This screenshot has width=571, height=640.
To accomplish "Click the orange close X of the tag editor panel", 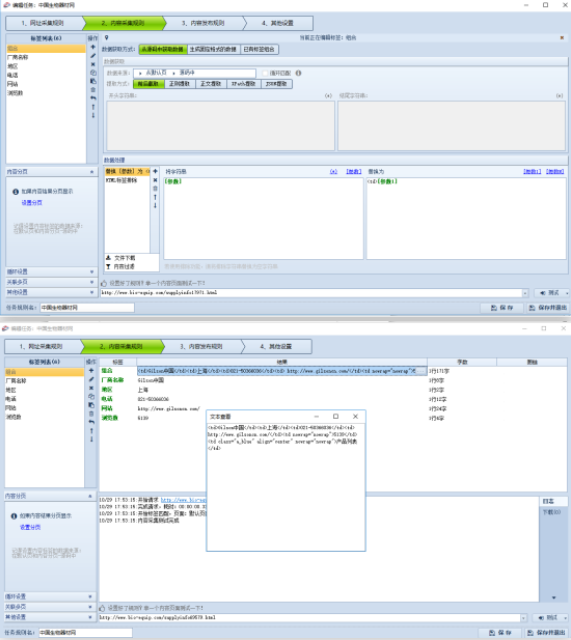I will [x=562, y=38].
